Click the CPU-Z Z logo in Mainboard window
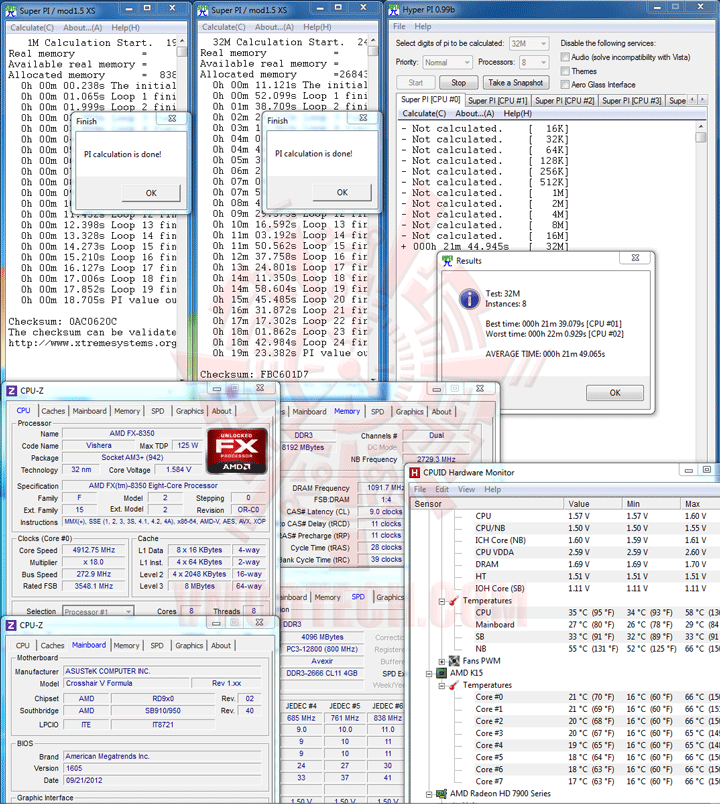This screenshot has width=720, height=804. 11,625
